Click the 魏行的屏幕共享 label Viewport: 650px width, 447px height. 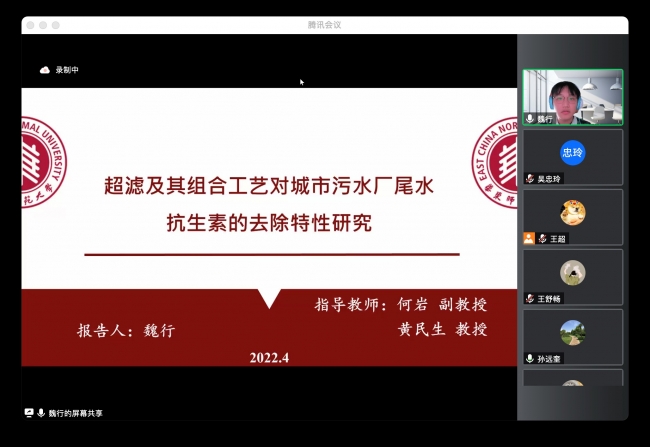(x=76, y=413)
